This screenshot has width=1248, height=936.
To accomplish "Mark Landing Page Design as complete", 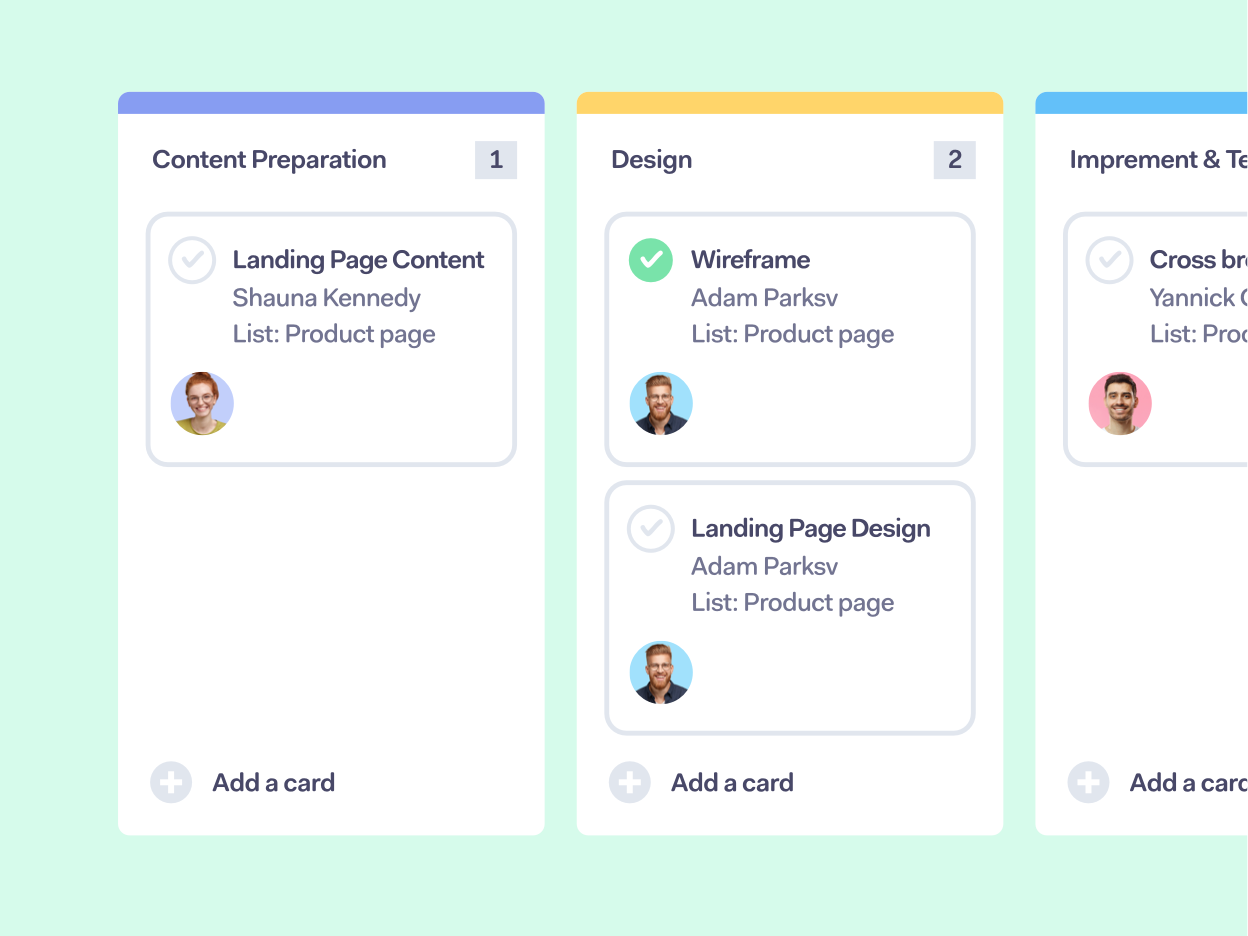I will tap(651, 528).
